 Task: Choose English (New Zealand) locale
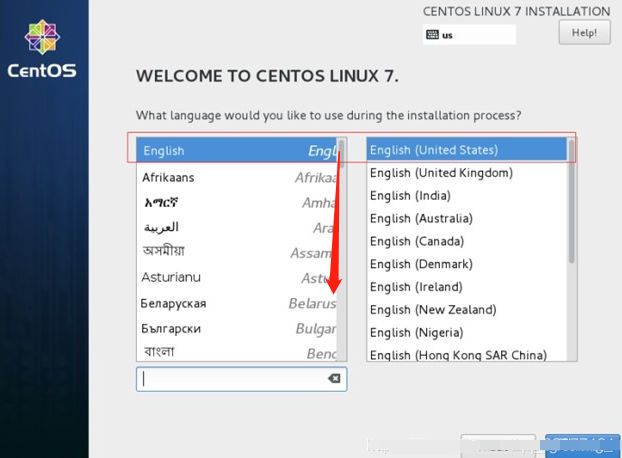pos(467,309)
